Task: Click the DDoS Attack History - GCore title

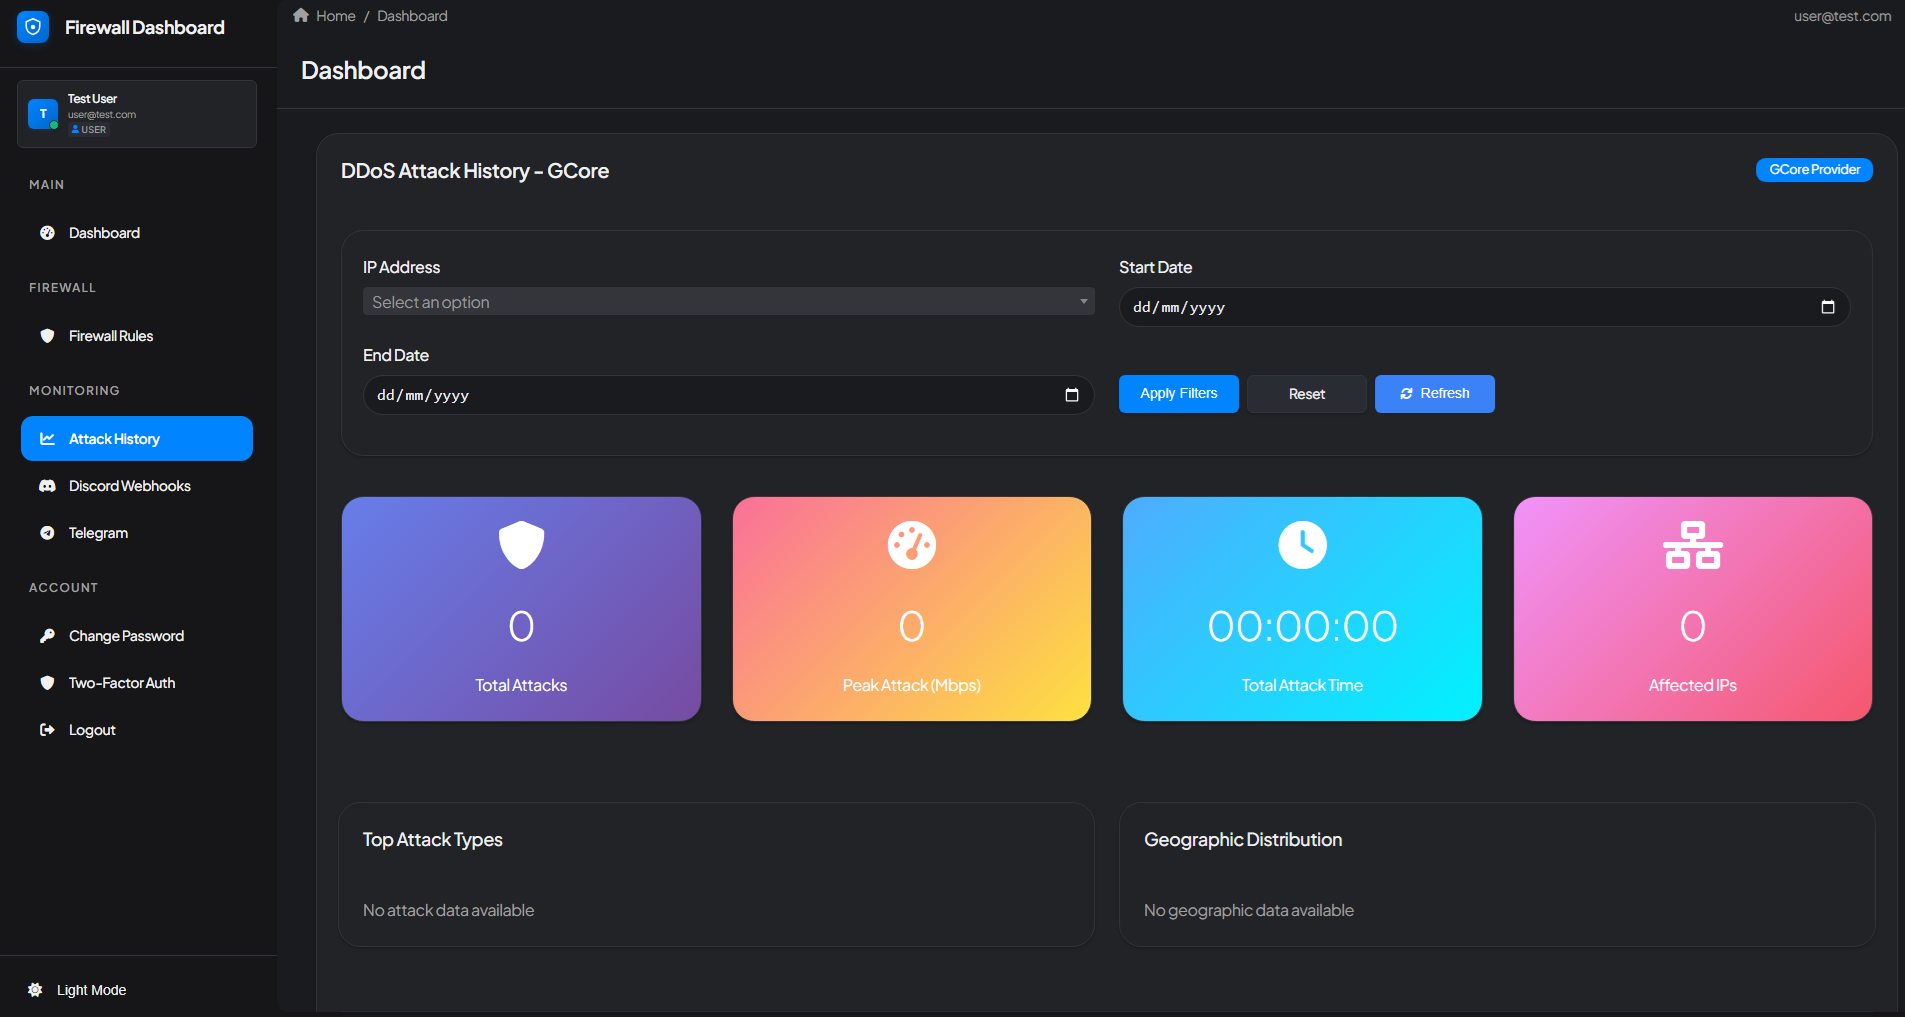Action: click(475, 171)
